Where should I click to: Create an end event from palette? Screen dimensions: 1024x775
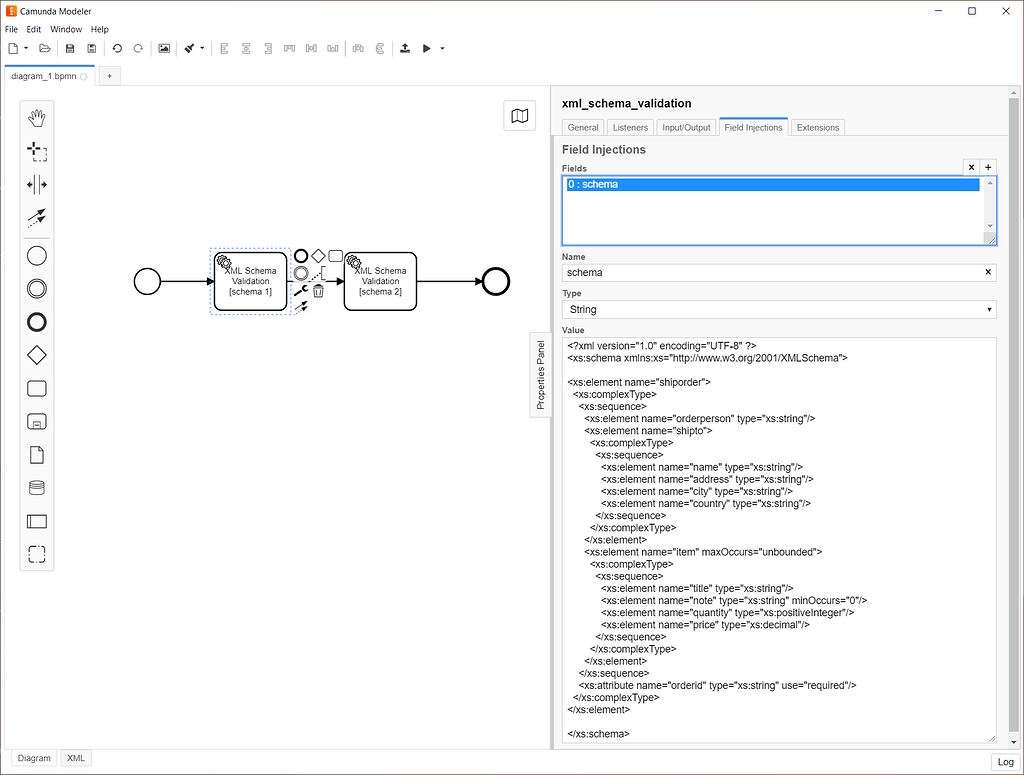(x=37, y=322)
